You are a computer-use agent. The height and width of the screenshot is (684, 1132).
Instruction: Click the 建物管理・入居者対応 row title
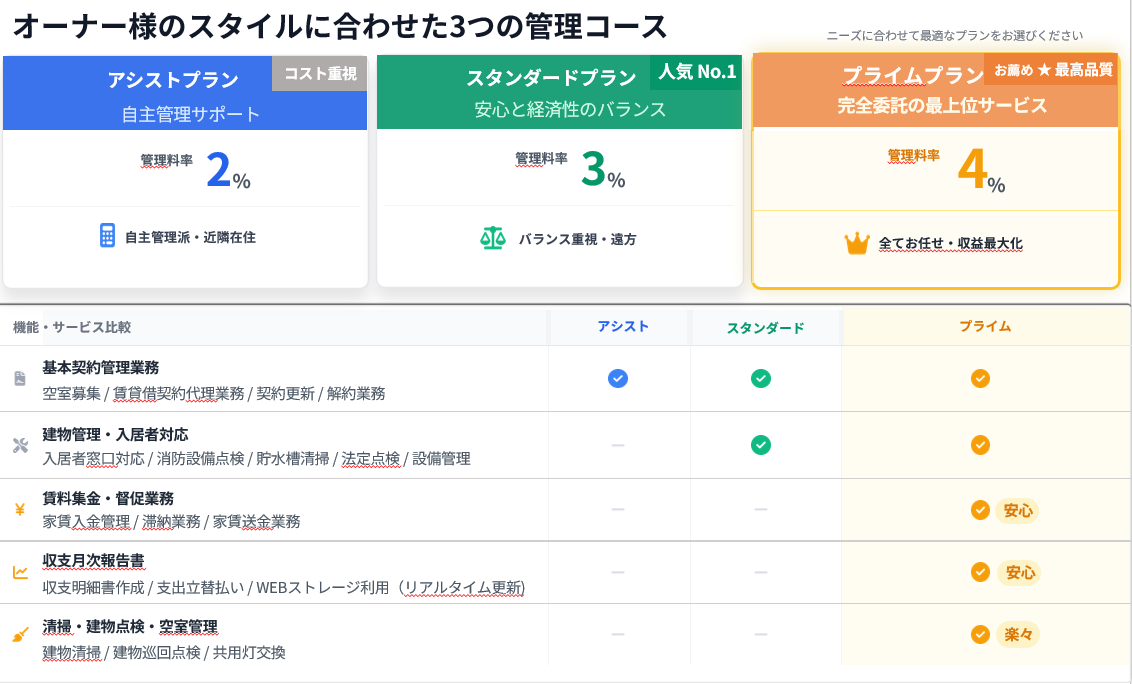(x=116, y=434)
